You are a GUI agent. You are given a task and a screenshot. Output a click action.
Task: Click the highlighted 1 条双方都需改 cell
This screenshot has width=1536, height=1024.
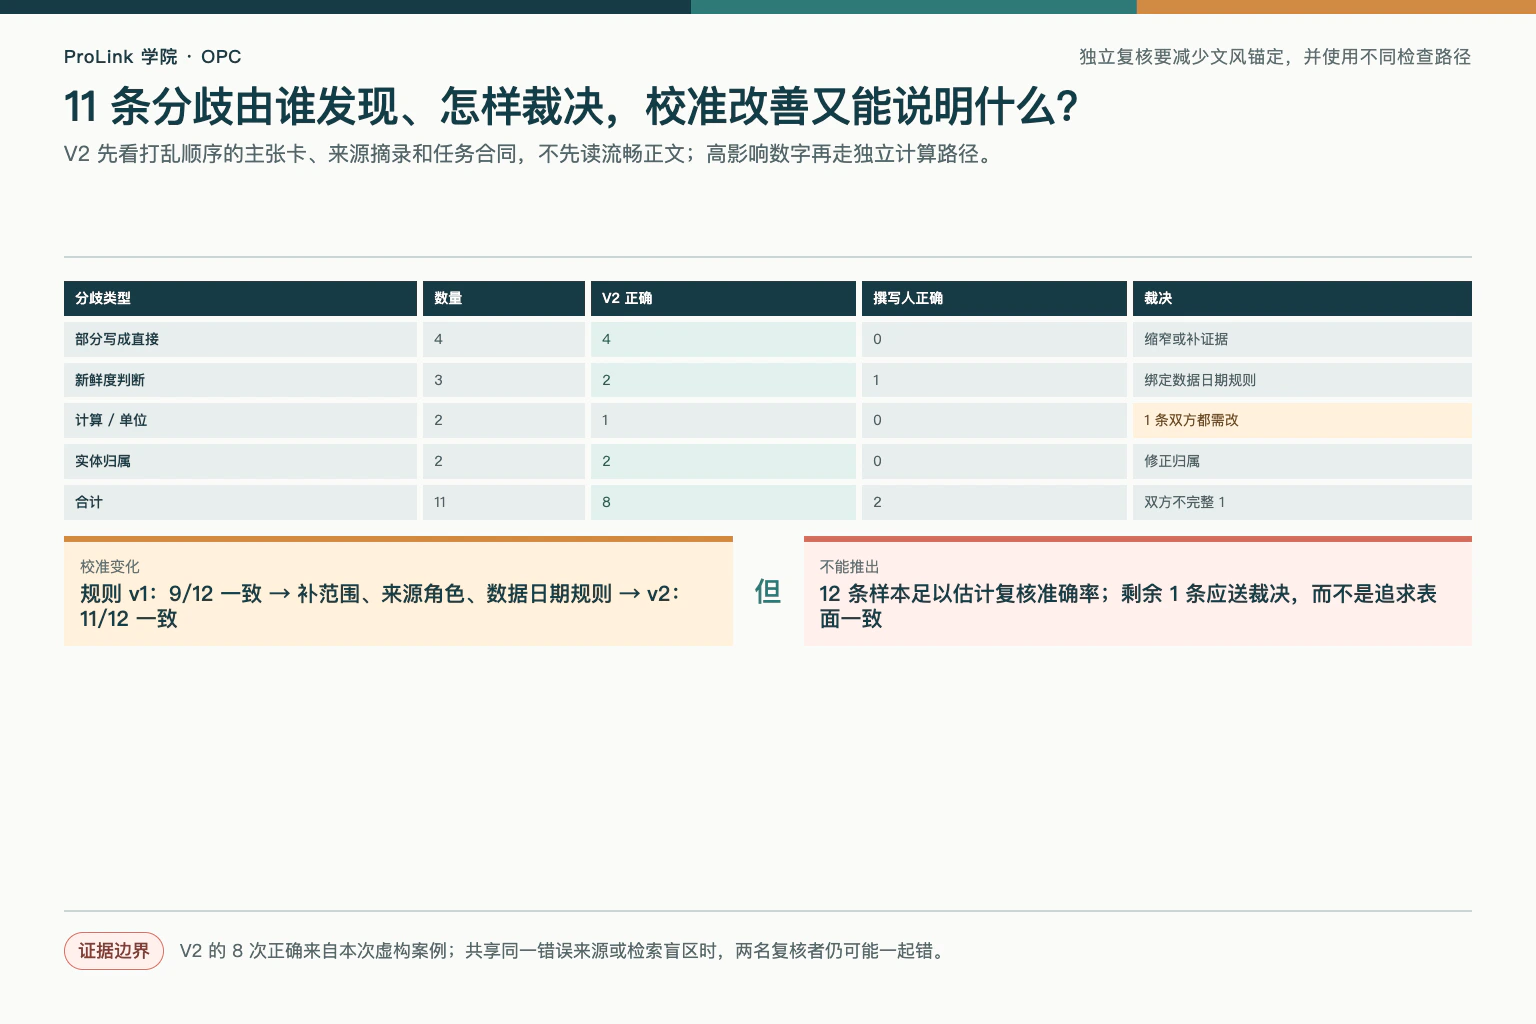[x=1302, y=420]
